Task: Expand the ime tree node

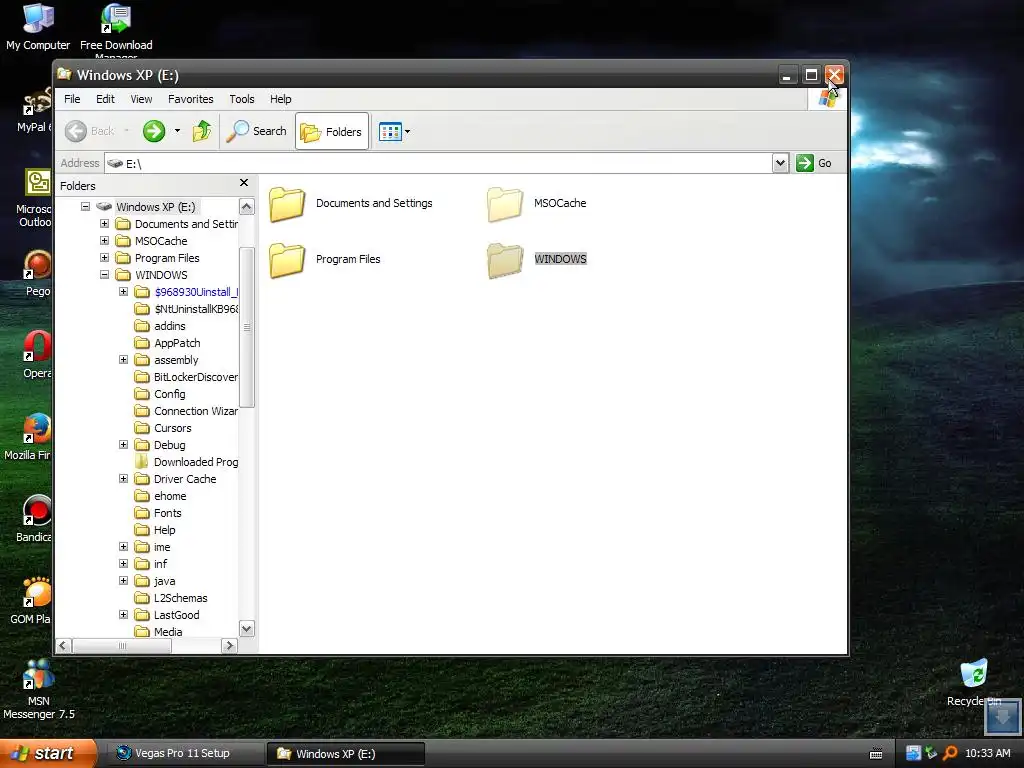Action: pos(123,547)
